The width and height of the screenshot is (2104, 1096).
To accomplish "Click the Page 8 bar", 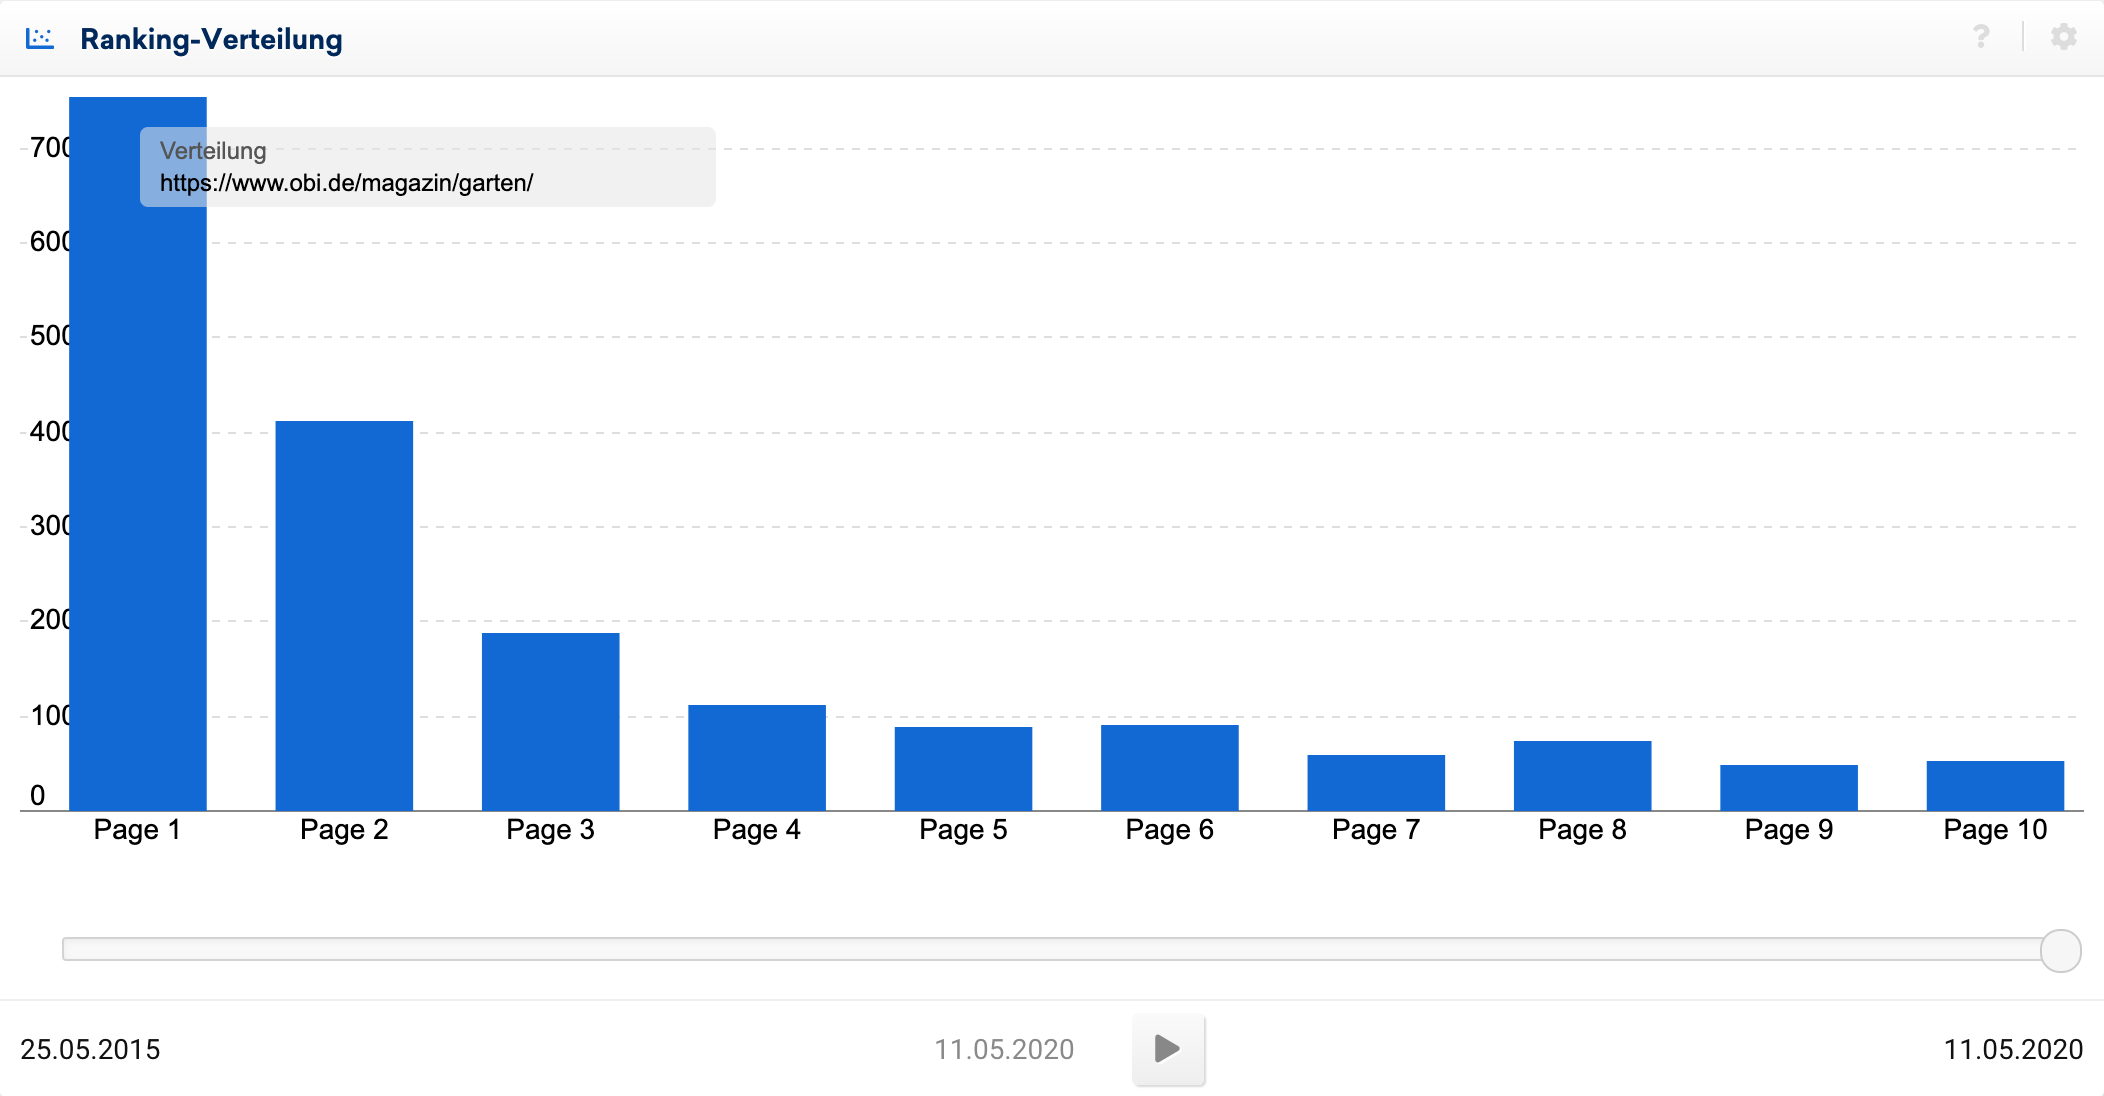I will pyautogui.click(x=1582, y=775).
